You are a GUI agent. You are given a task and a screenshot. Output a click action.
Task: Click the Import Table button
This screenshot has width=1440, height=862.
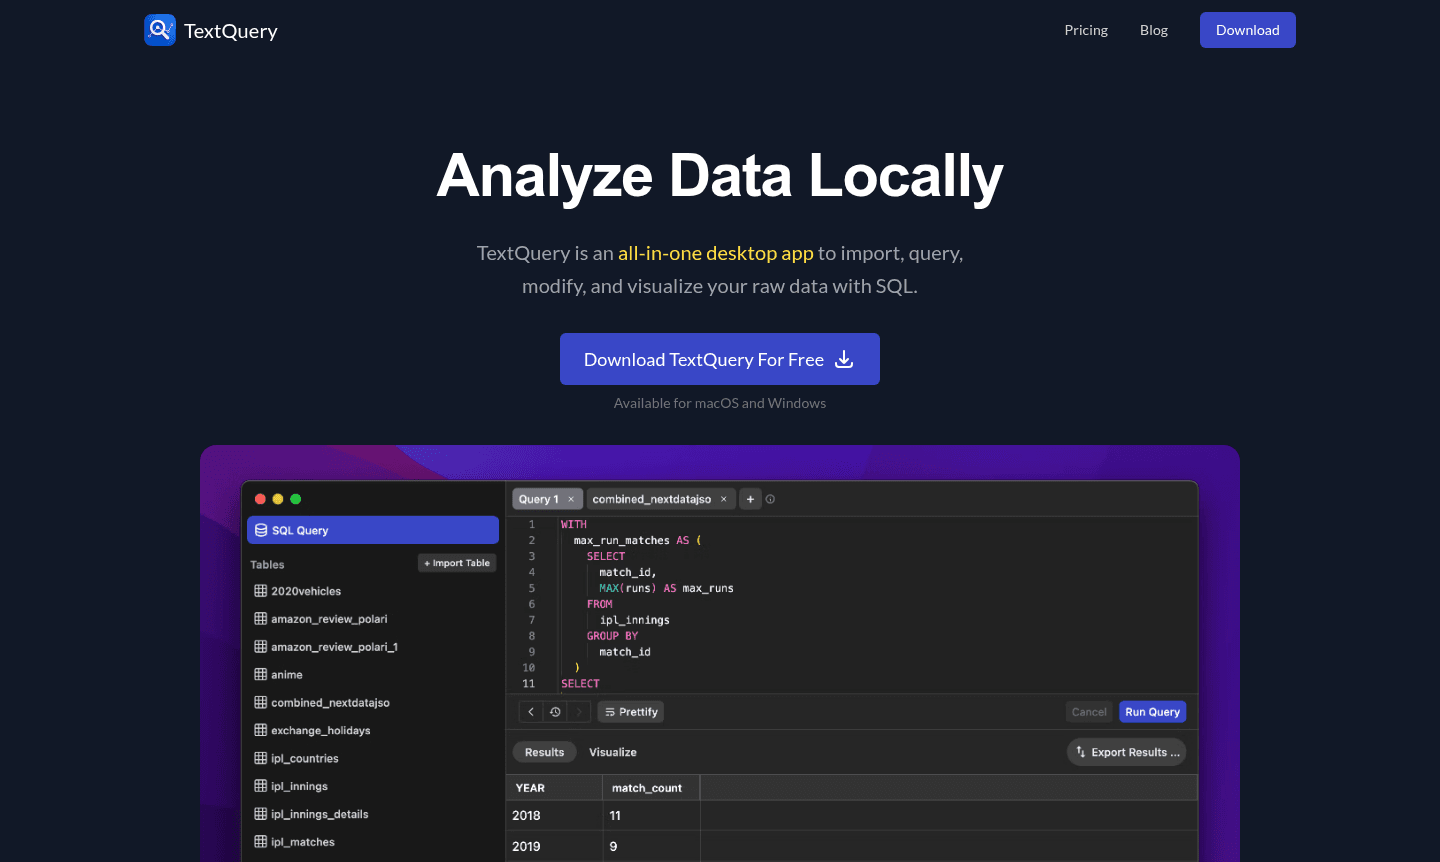click(456, 562)
